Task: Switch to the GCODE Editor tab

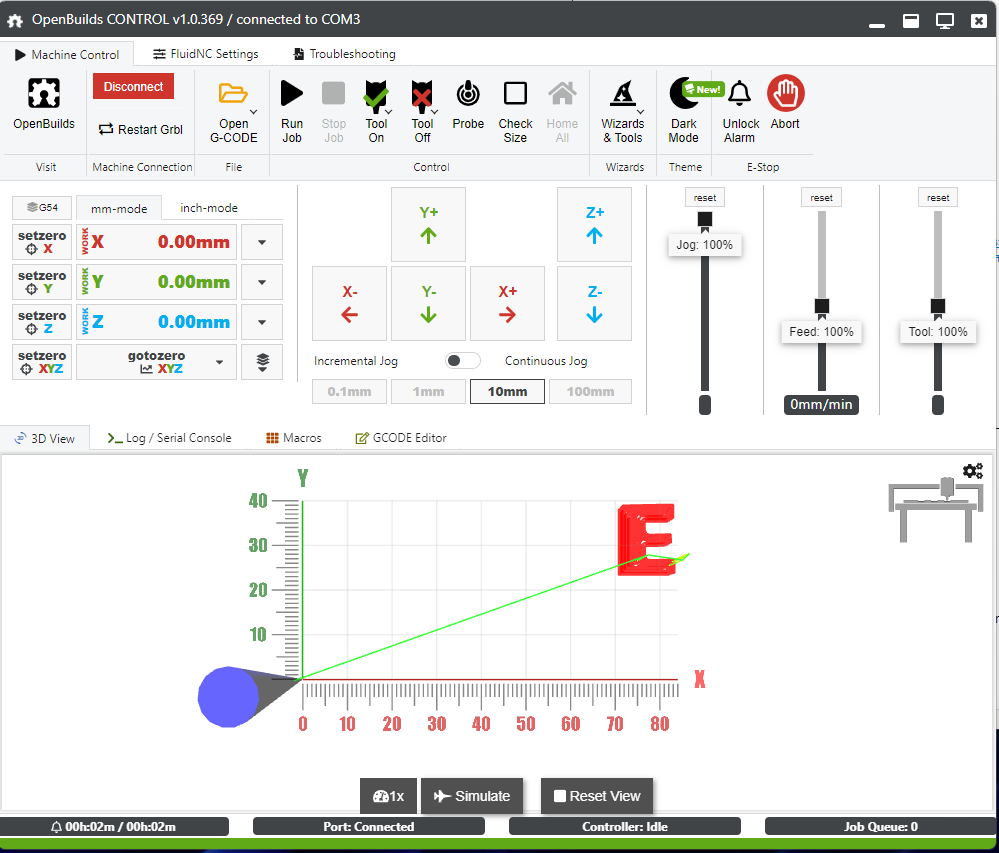Action: pos(401,438)
